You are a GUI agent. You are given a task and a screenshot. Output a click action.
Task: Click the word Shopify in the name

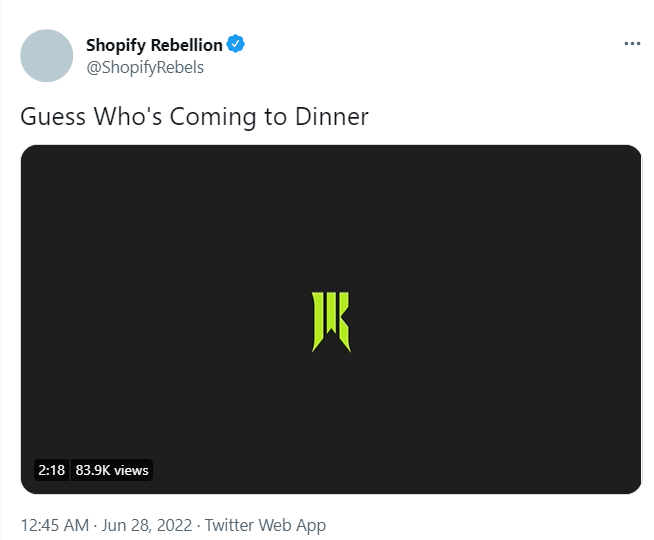[116, 45]
